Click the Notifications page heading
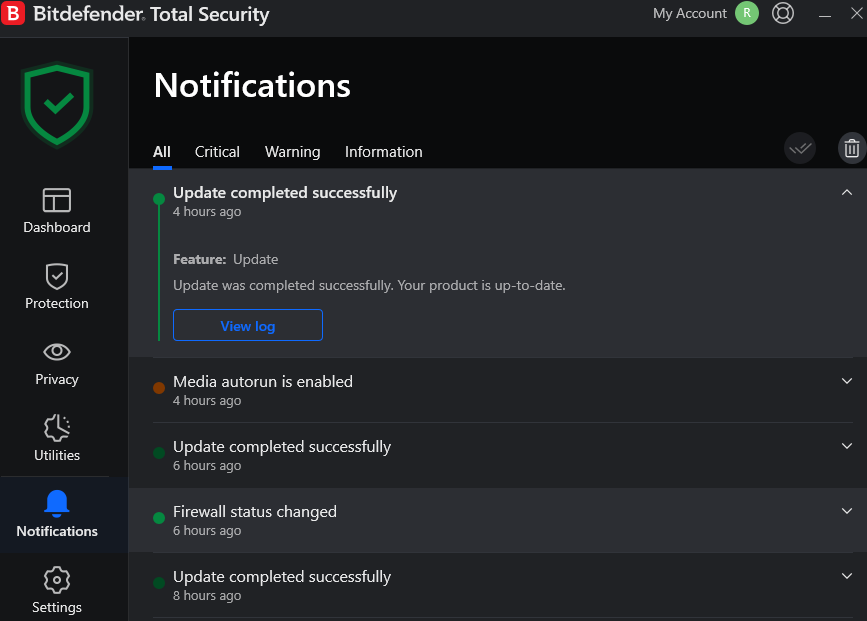This screenshot has width=867, height=621. coord(252,86)
